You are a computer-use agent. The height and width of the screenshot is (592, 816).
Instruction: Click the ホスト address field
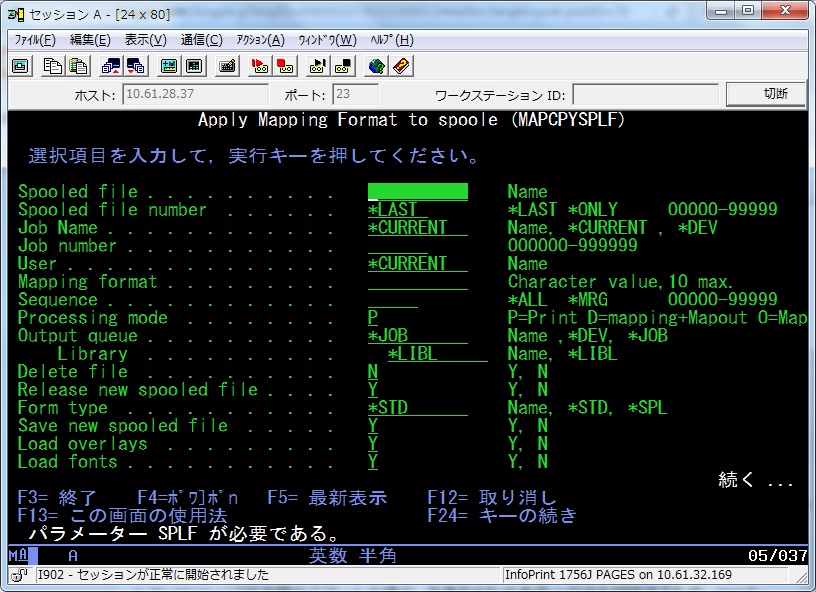click(x=195, y=94)
